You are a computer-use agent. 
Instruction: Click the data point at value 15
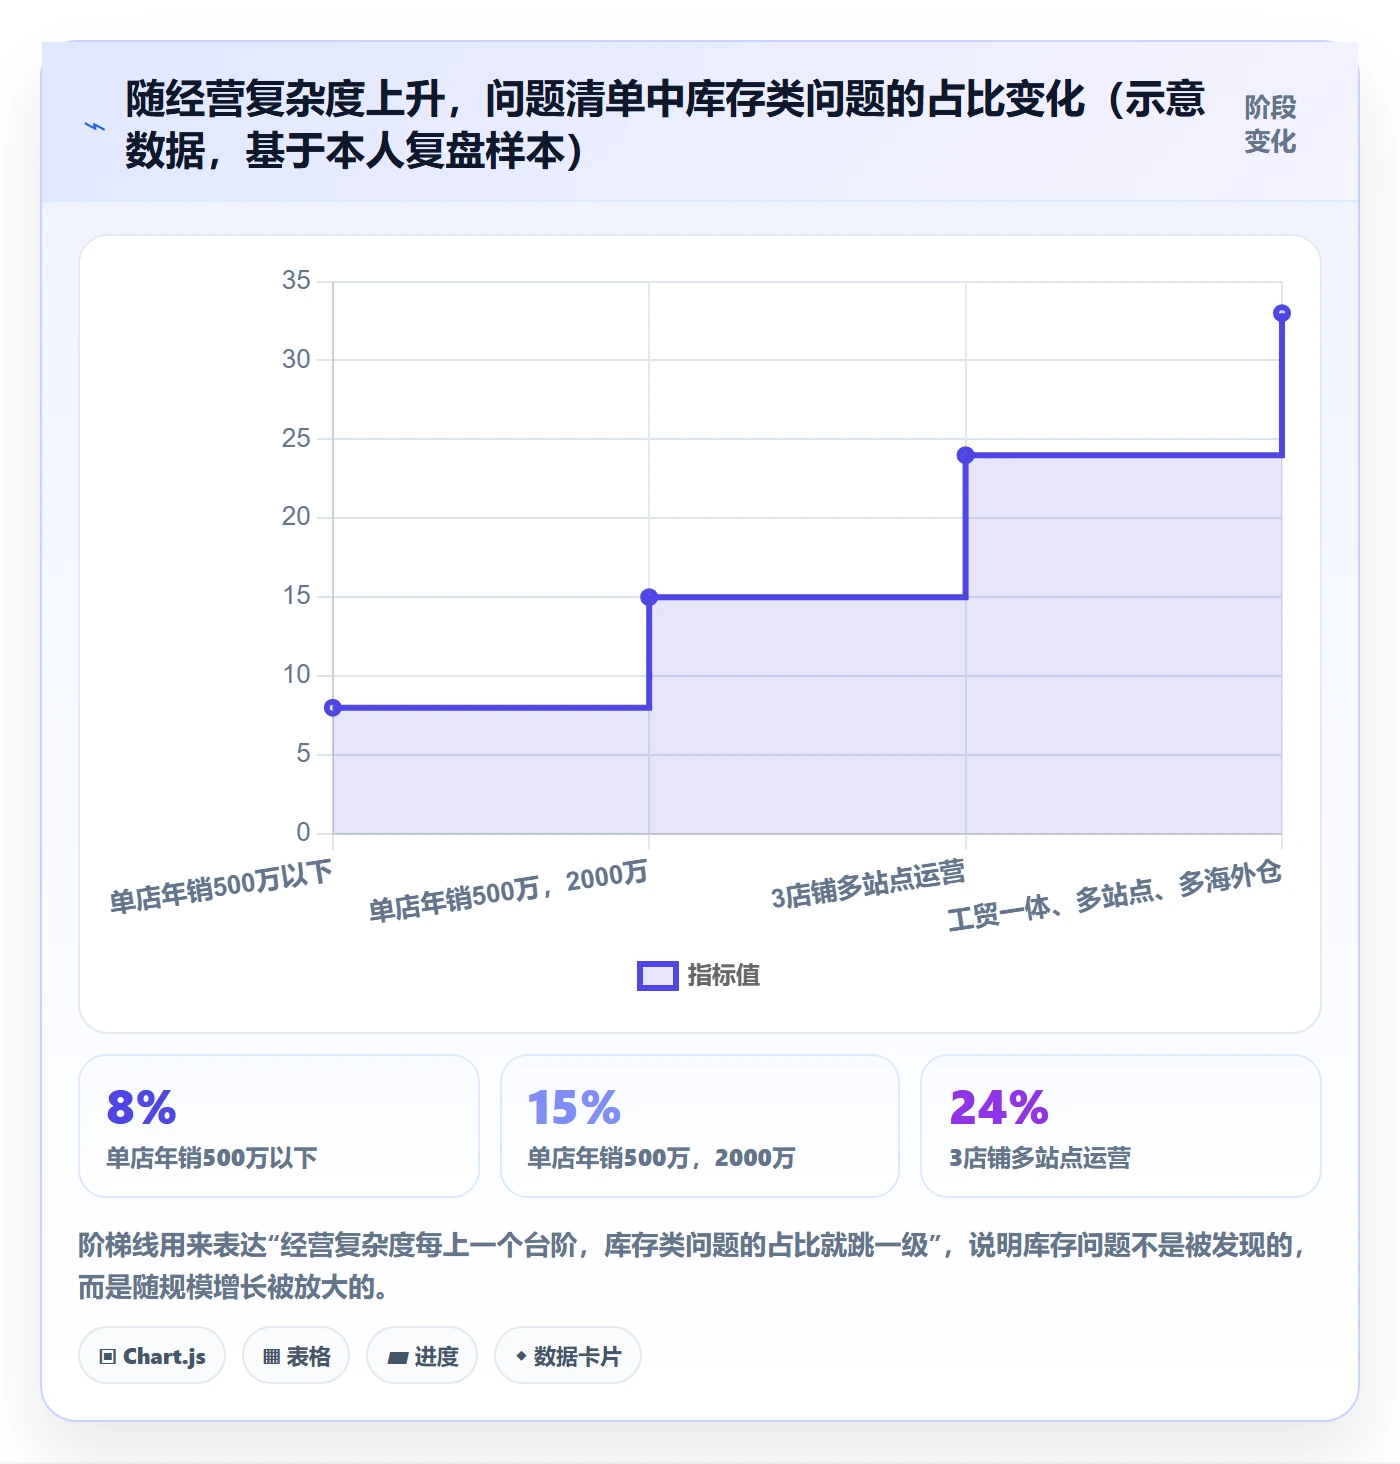(x=649, y=597)
